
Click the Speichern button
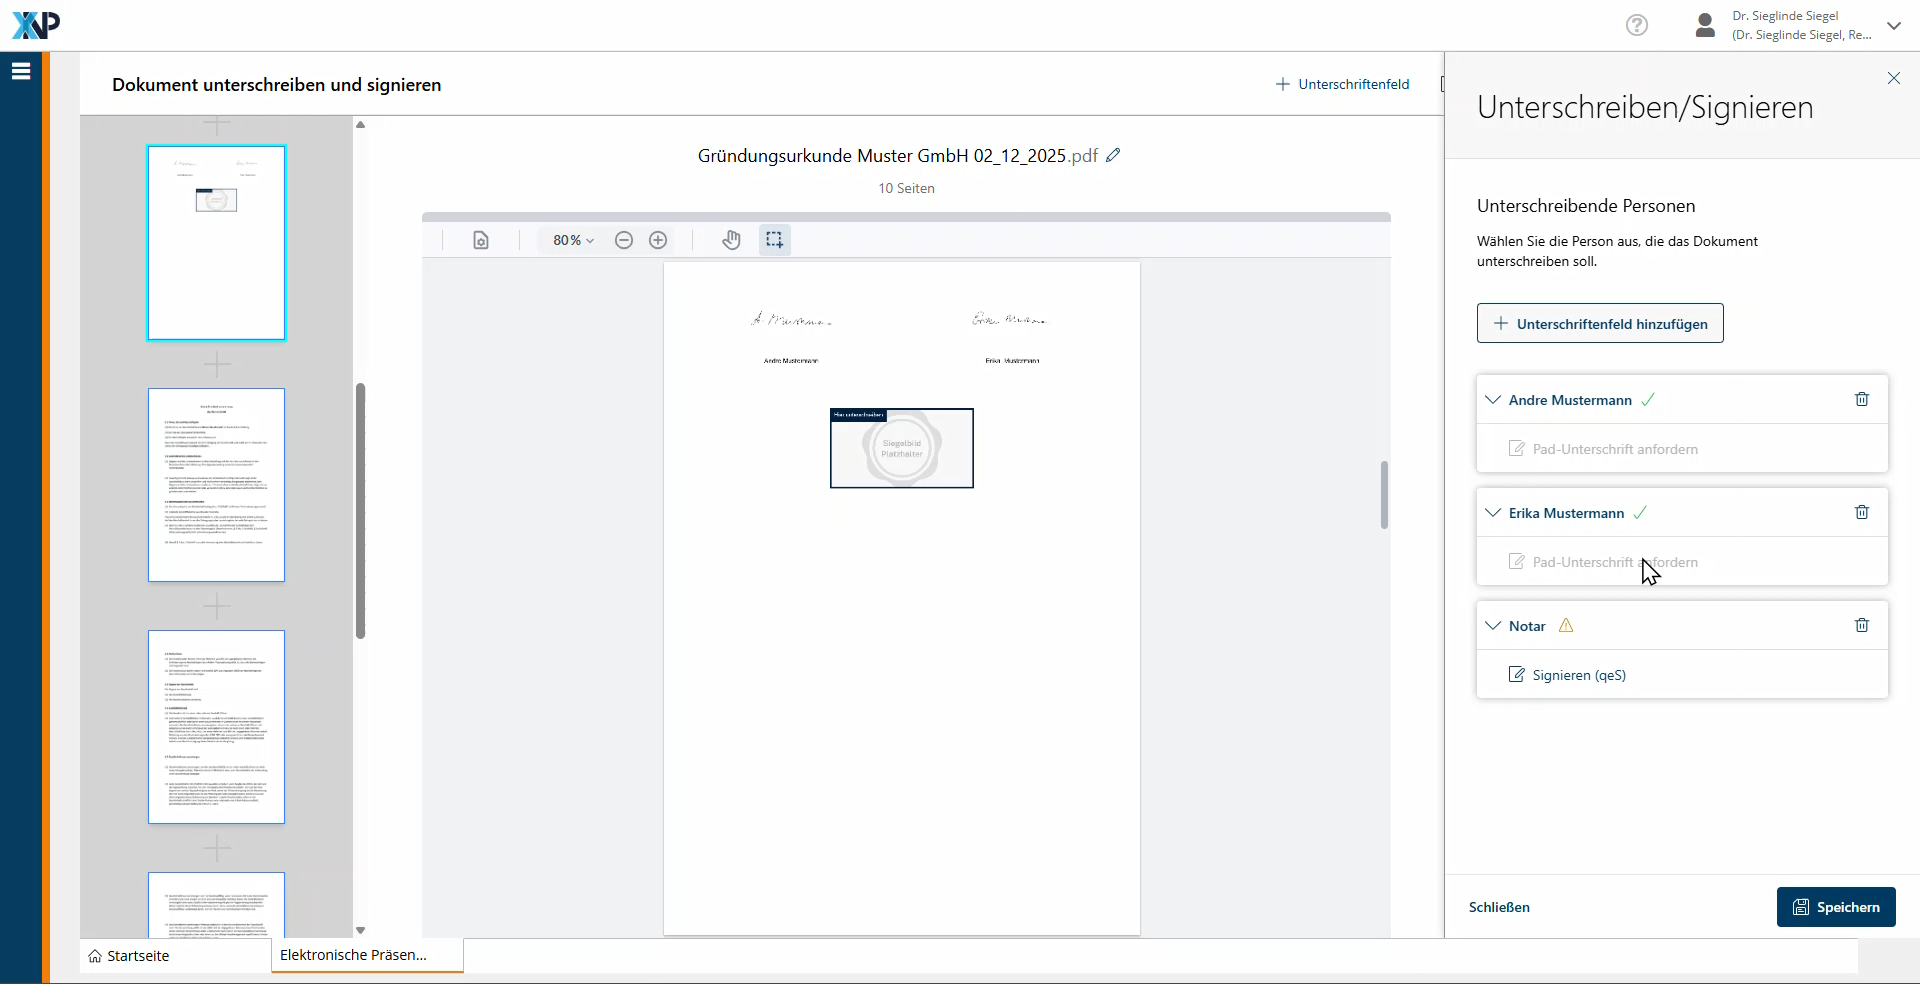tap(1835, 907)
